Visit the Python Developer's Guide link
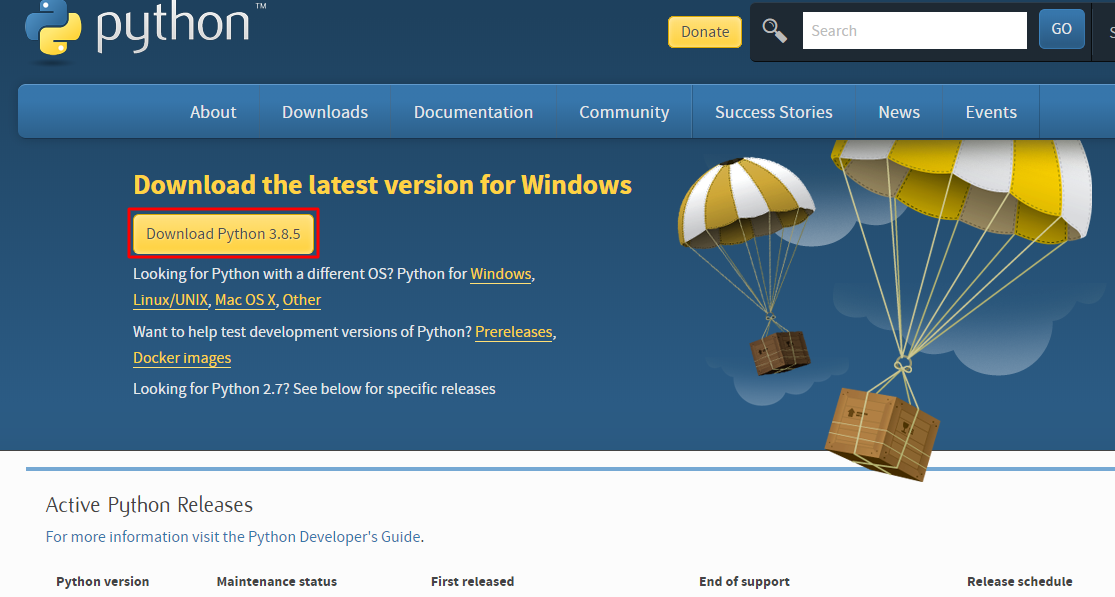The width and height of the screenshot is (1115, 597). (233, 537)
